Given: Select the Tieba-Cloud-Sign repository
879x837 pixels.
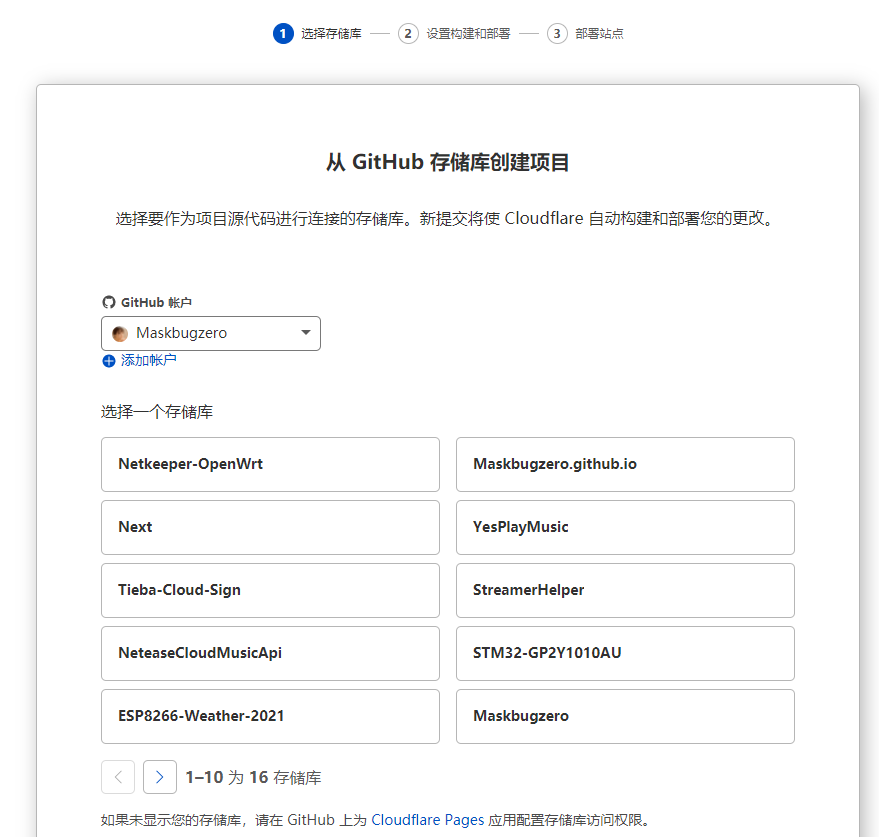Looking at the screenshot, I should (x=270, y=590).
